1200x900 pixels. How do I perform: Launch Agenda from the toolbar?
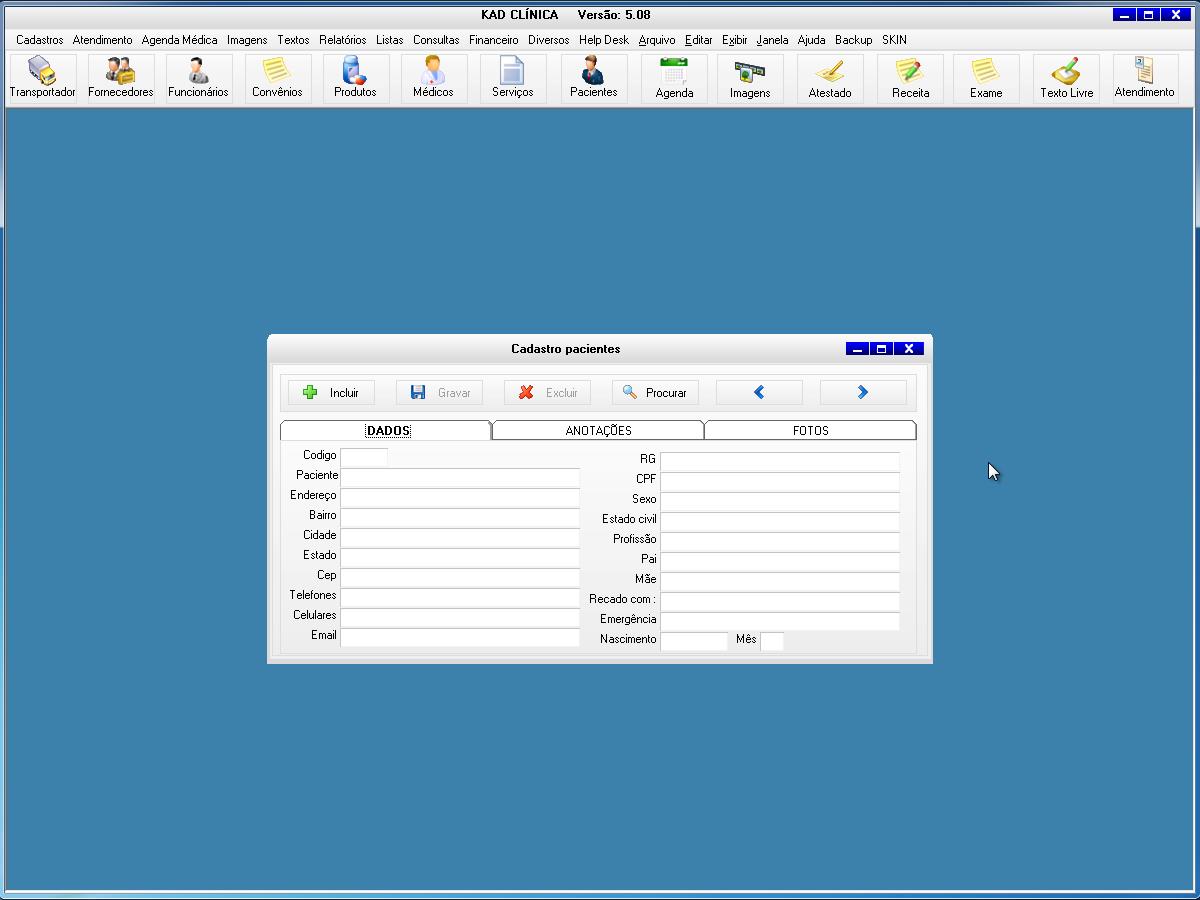(x=674, y=78)
